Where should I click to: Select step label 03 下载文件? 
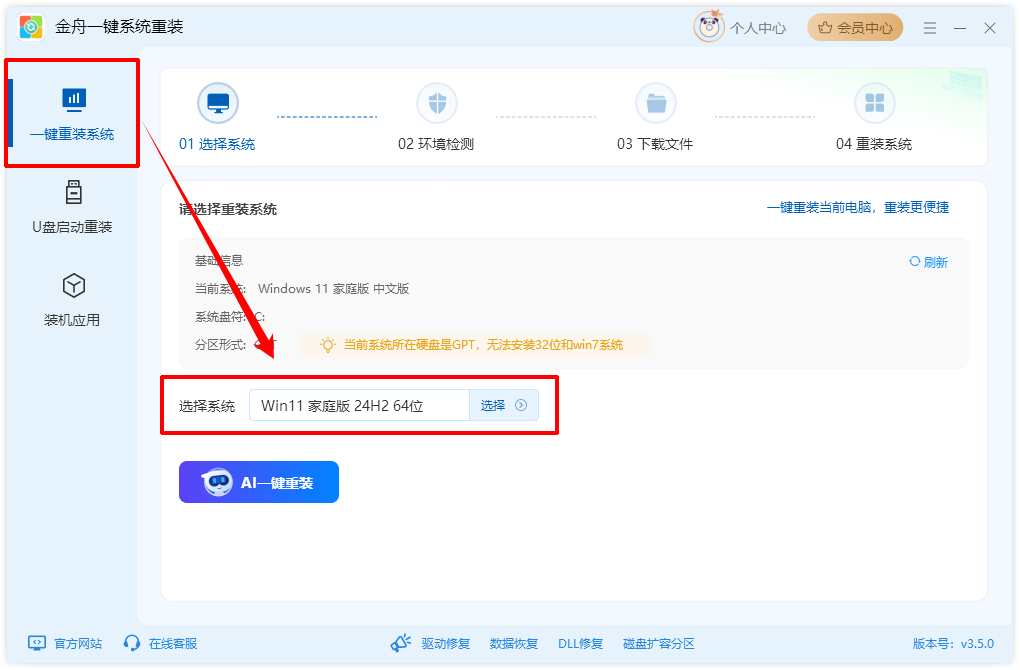coord(655,144)
